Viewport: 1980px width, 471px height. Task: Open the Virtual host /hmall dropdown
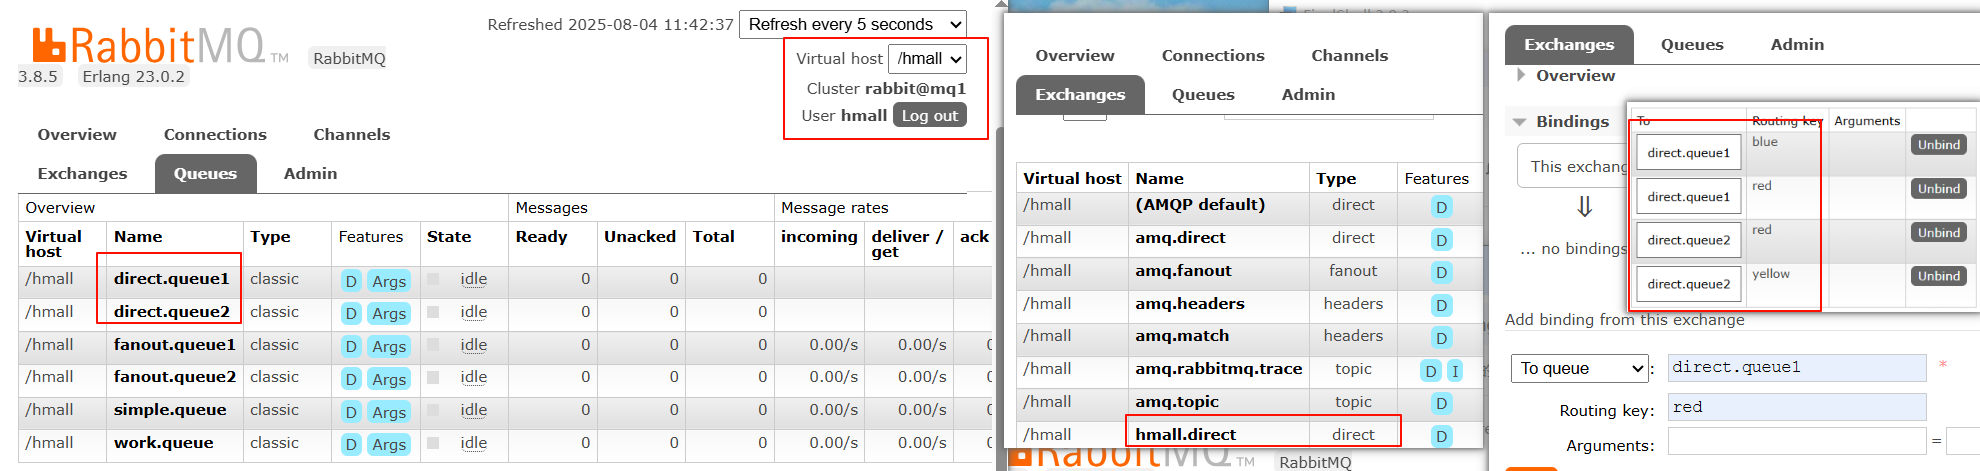click(927, 59)
